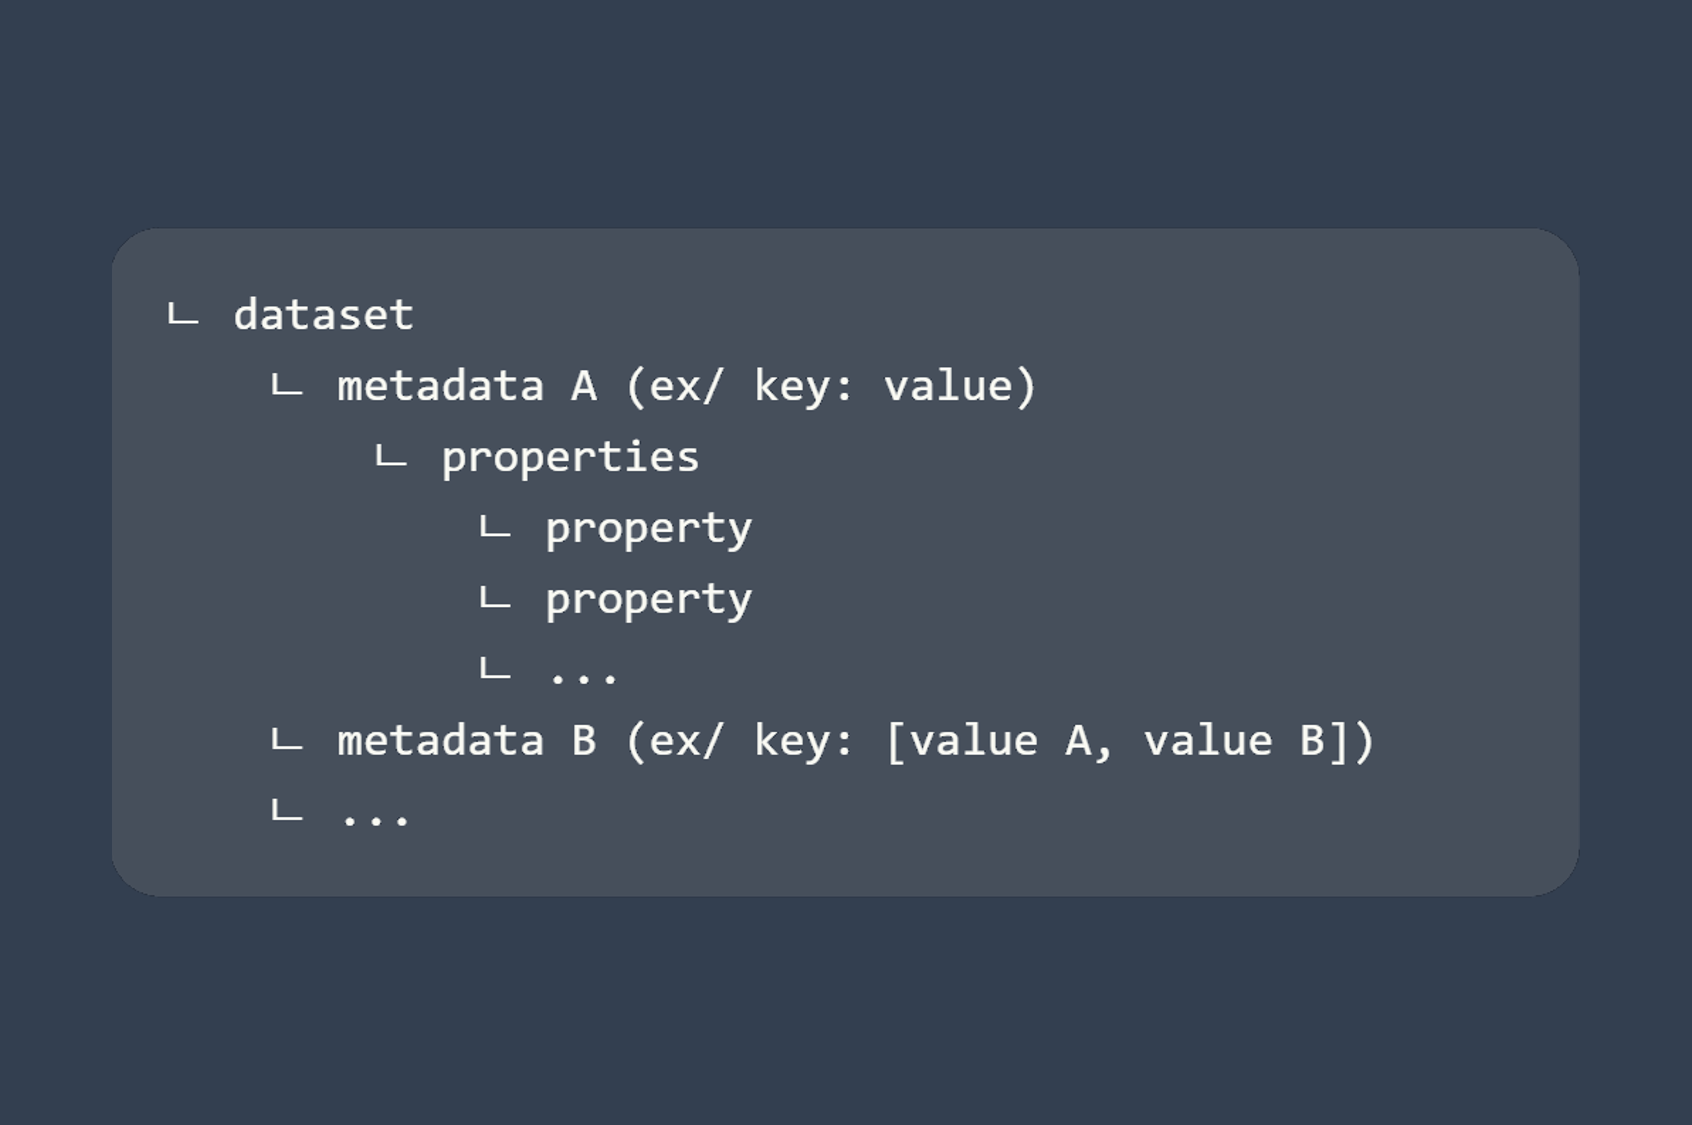Collapse the properties branch via its glyph
Screen dimensions: 1692x1125
pos(391,459)
